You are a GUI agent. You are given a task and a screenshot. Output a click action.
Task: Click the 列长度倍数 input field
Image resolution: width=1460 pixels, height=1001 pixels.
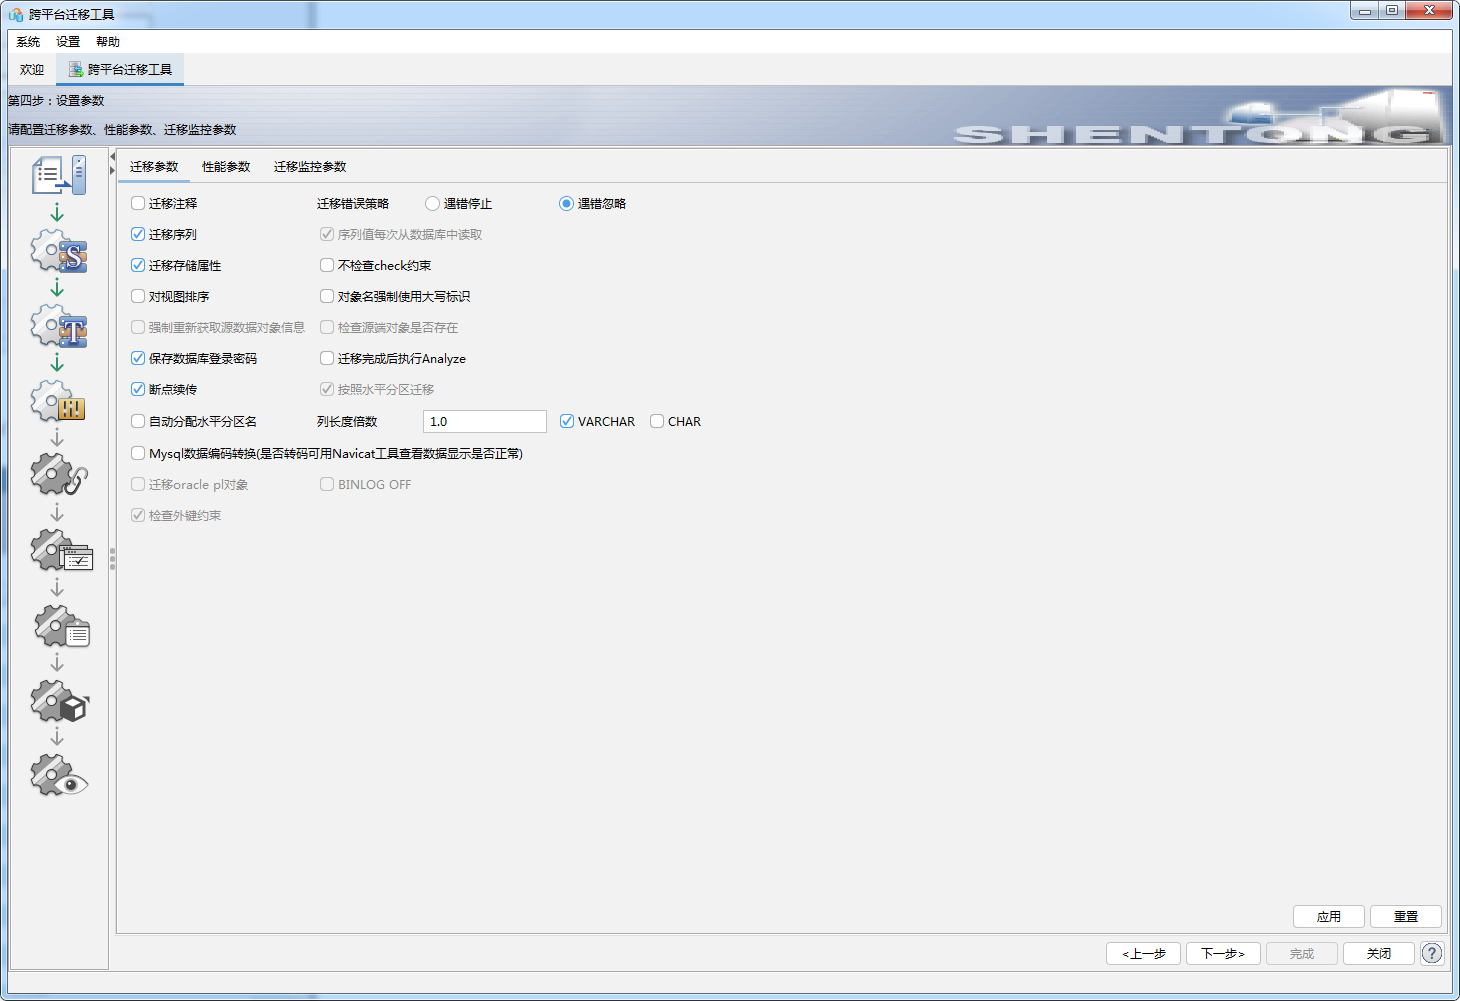(x=484, y=422)
